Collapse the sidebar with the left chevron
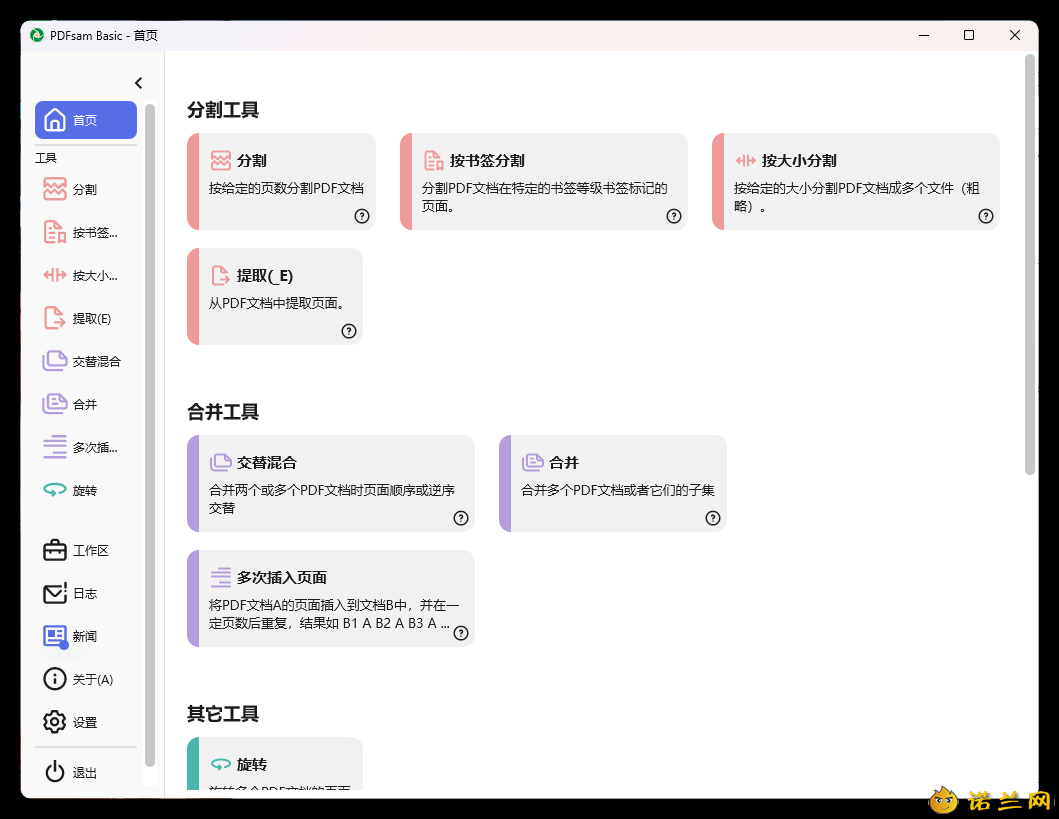Screen dimensions: 1059x819 point(138,83)
